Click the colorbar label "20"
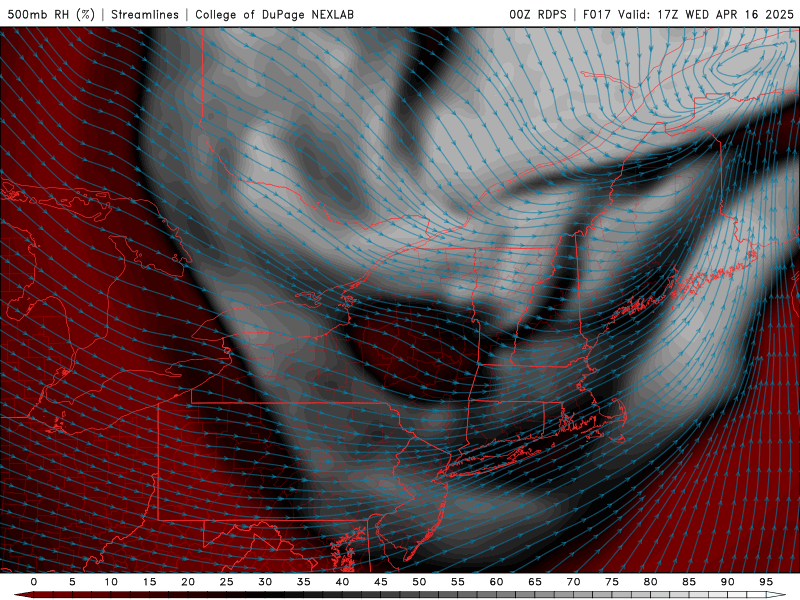The width and height of the screenshot is (800, 600). click(188, 582)
